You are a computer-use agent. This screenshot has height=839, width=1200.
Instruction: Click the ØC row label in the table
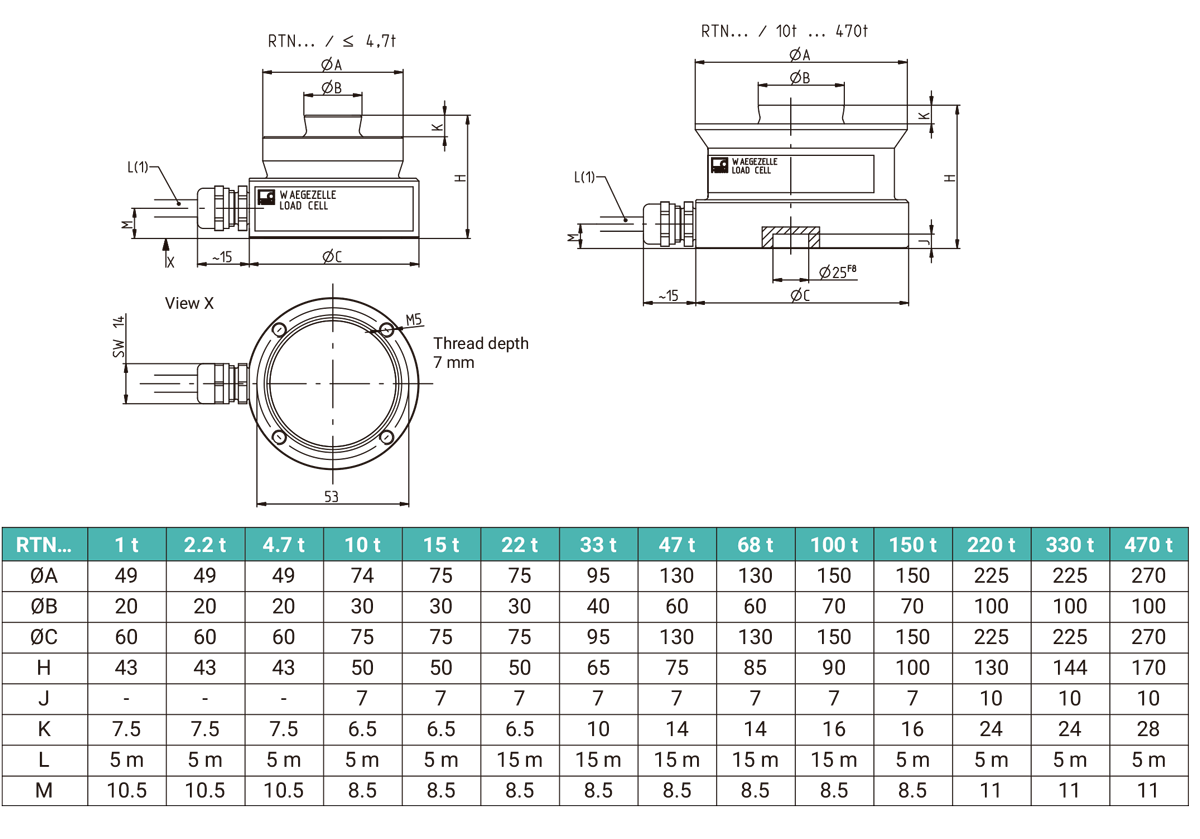click(45, 637)
